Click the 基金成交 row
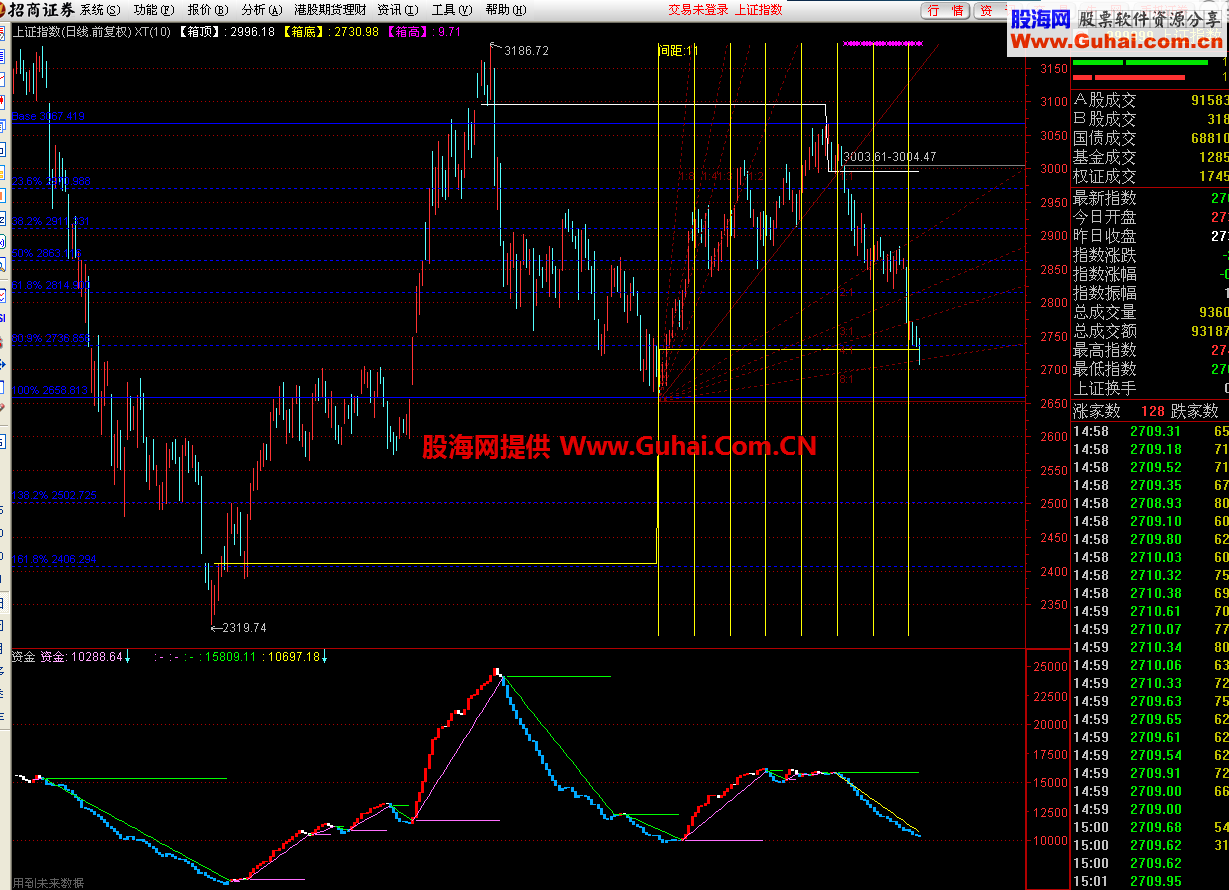Image resolution: width=1229 pixels, height=890 pixels. [x=1150, y=157]
